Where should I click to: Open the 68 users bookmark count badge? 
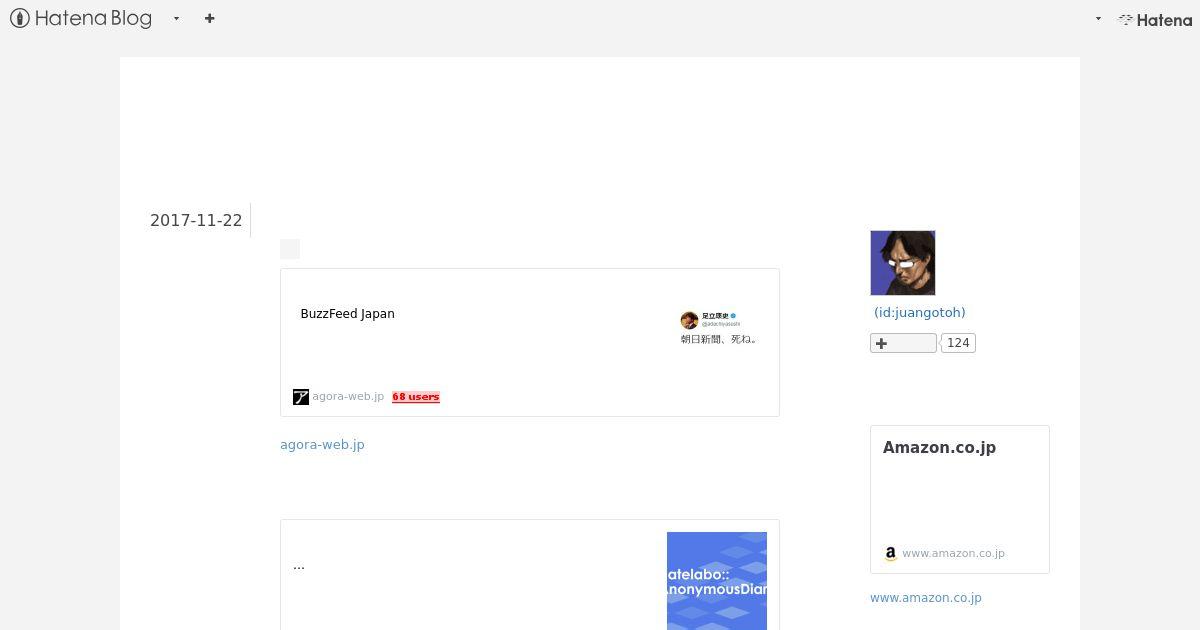point(416,397)
